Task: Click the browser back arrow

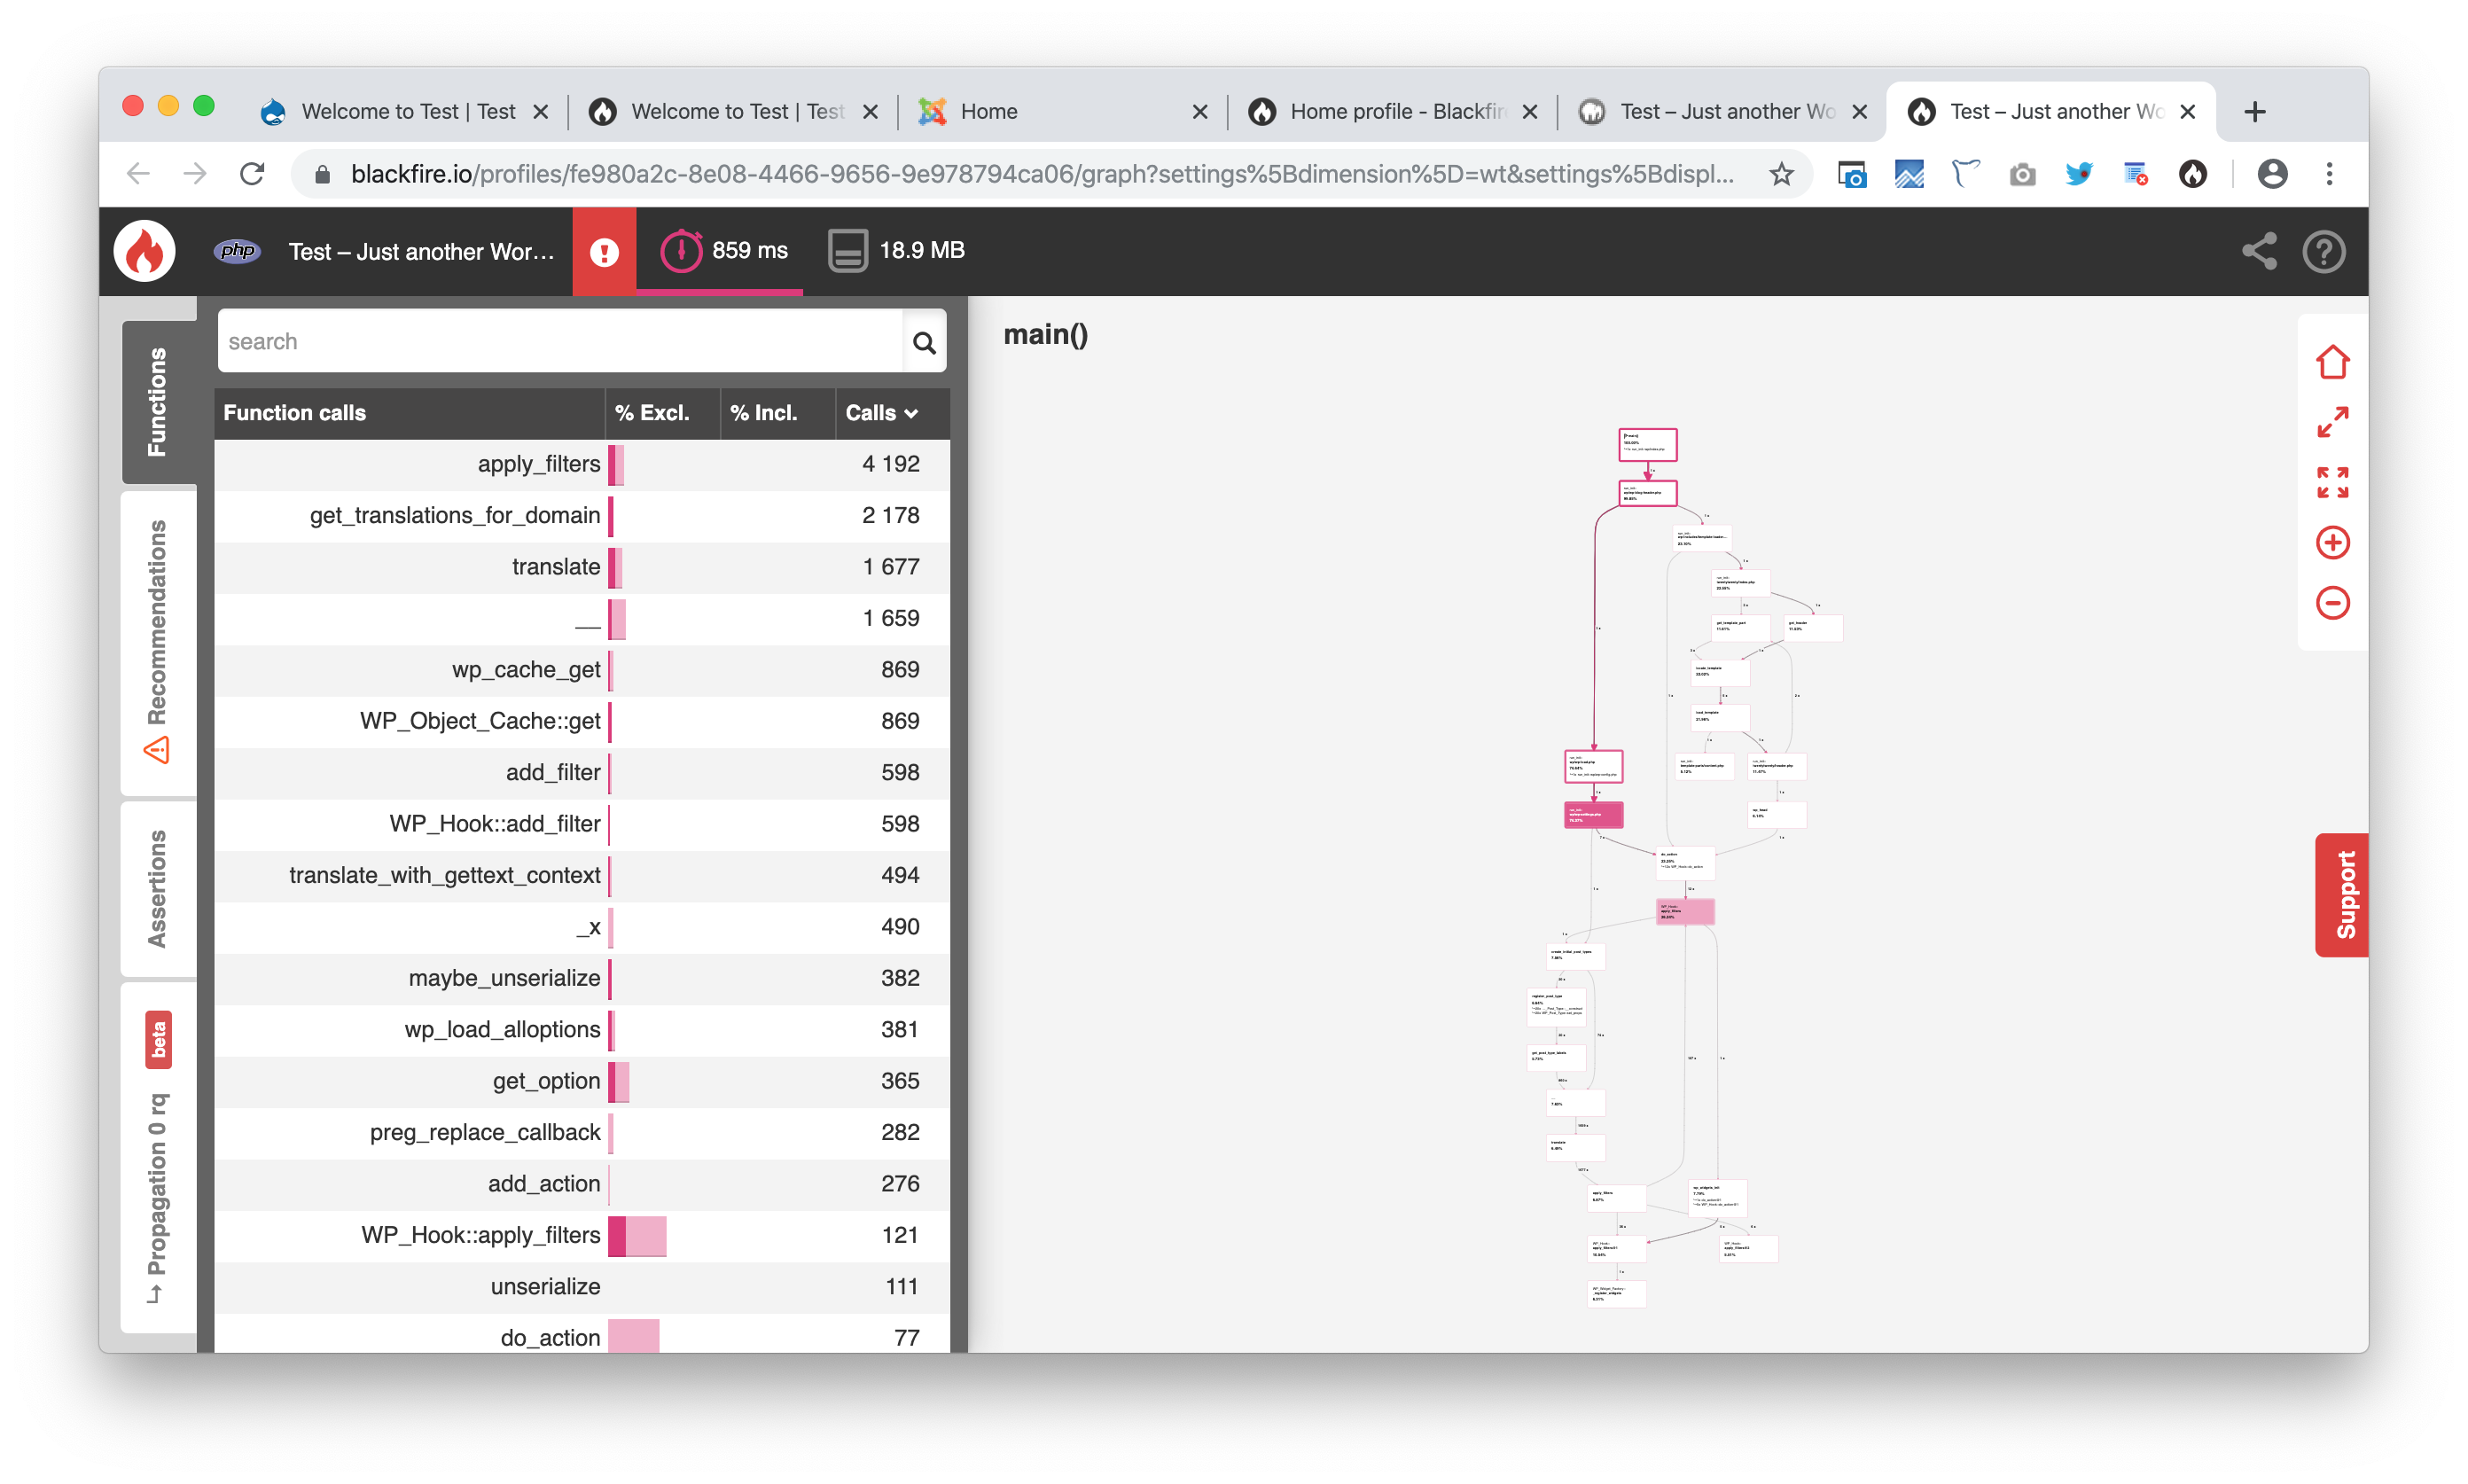Action: point(138,174)
